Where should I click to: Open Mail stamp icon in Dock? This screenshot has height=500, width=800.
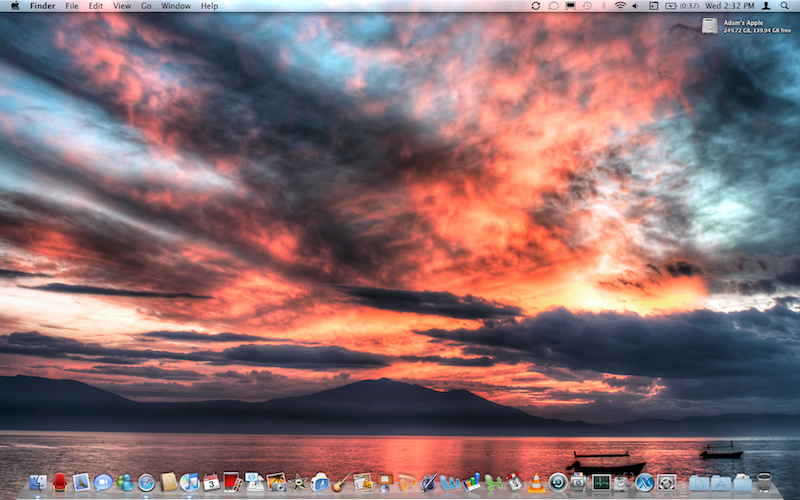81,482
